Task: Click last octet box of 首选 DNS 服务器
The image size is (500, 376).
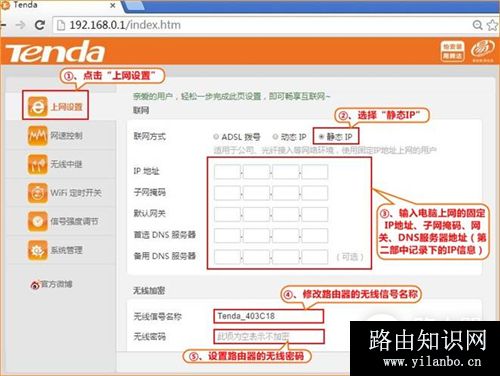Action: pos(315,236)
